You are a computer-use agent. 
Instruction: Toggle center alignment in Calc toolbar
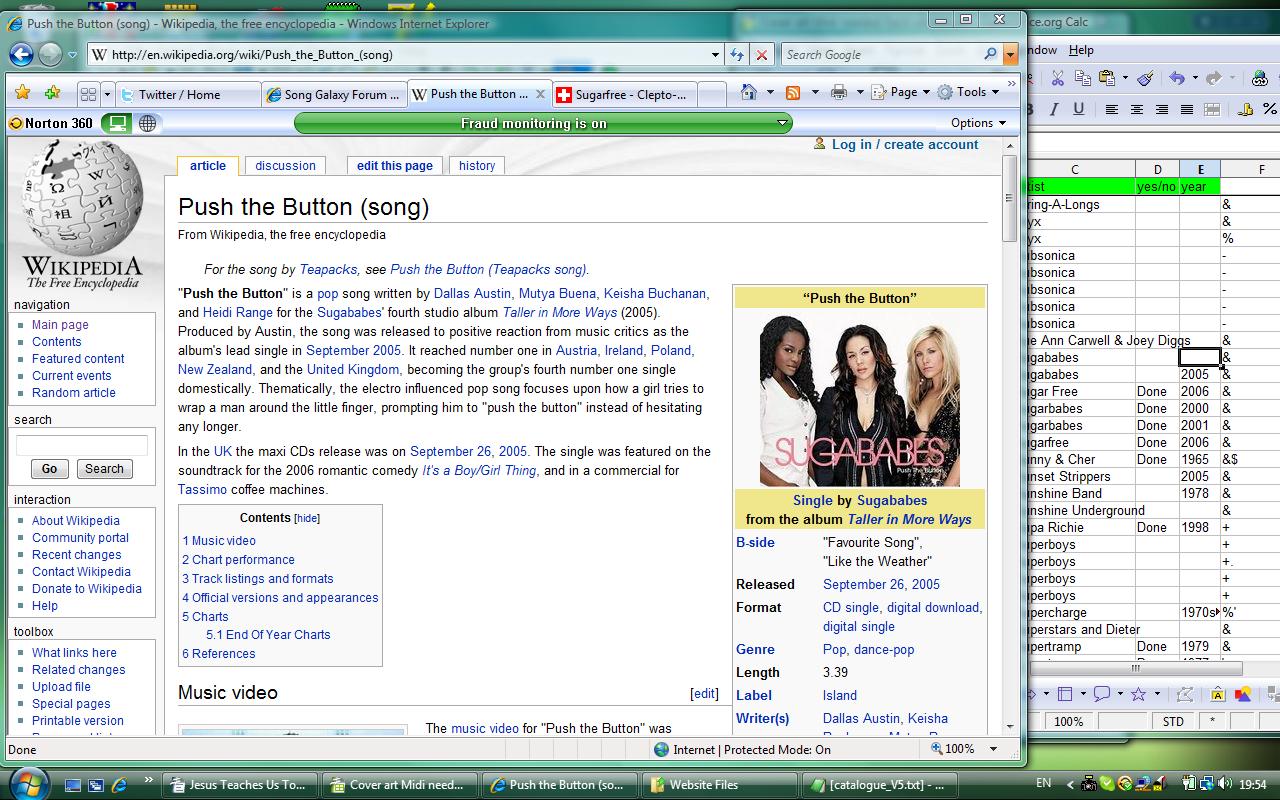pos(1137,109)
